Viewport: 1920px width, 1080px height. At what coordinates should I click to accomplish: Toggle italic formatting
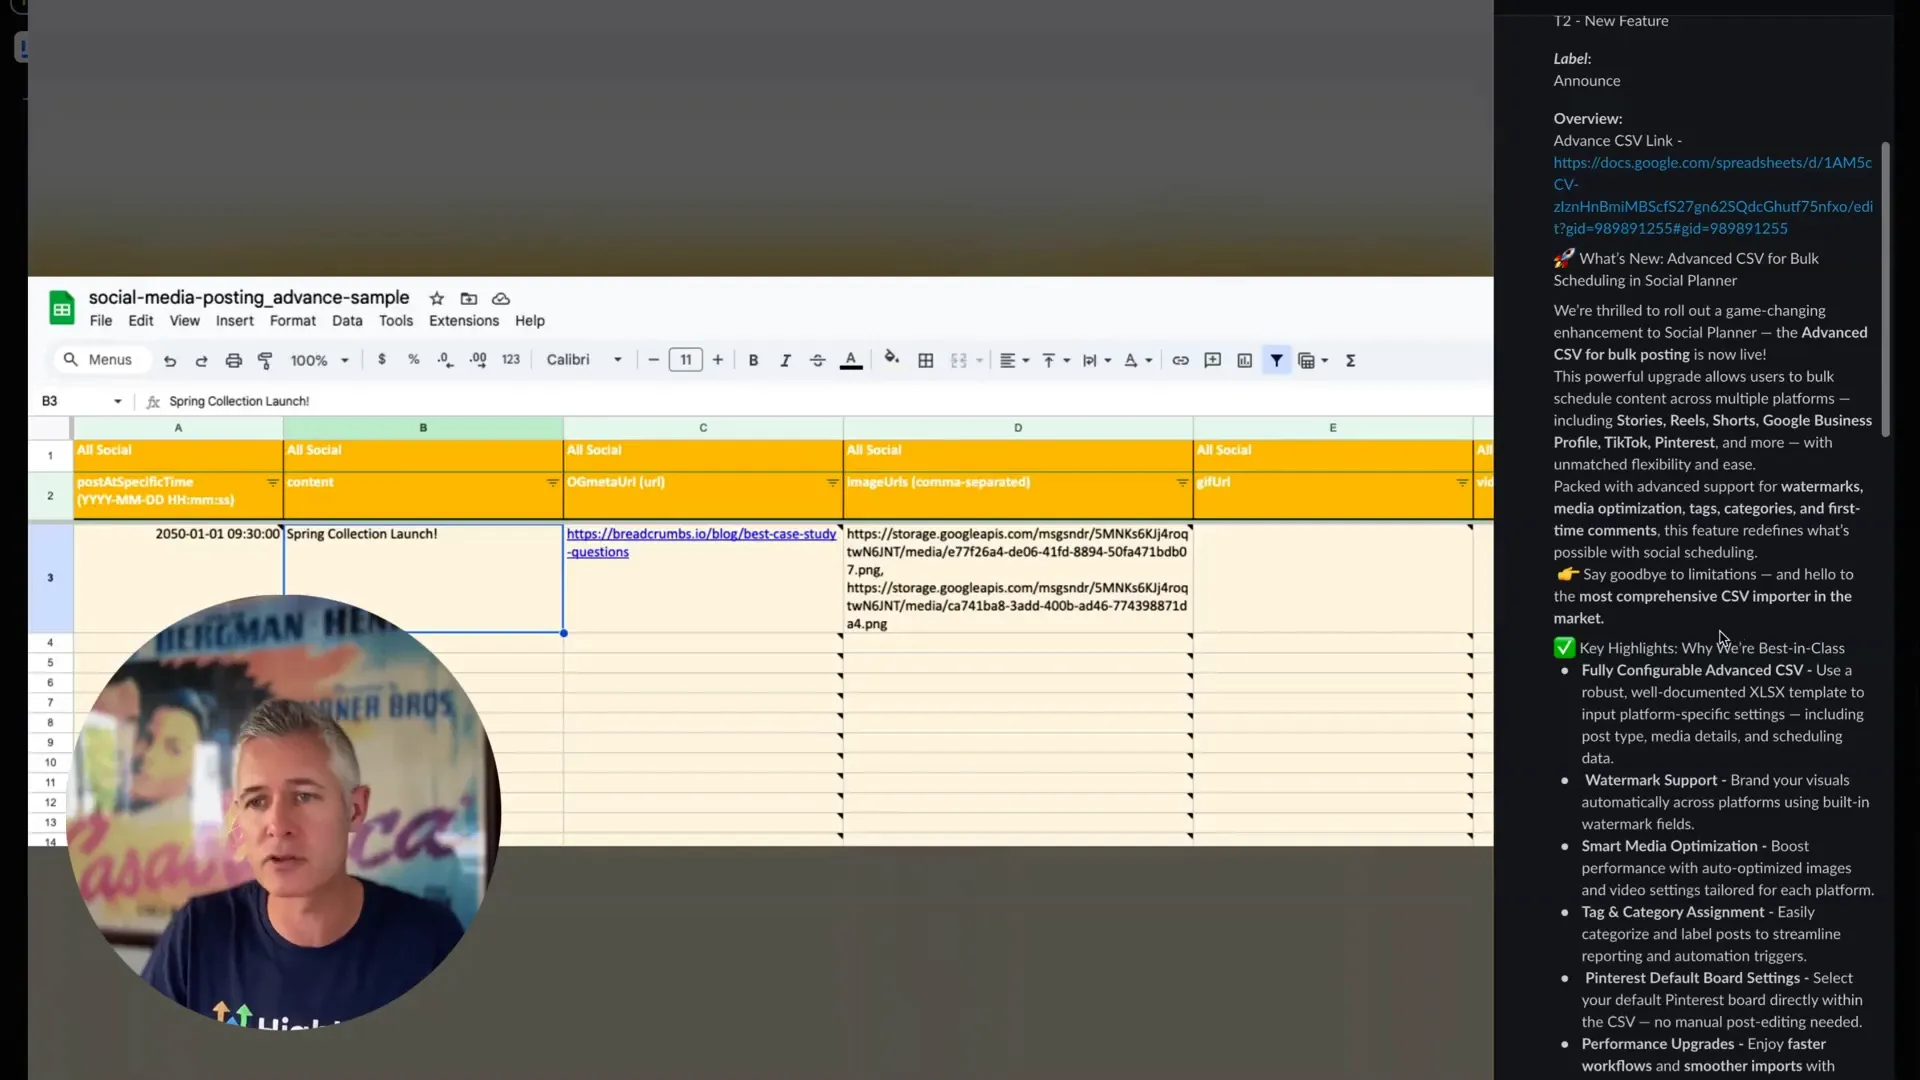(x=785, y=360)
